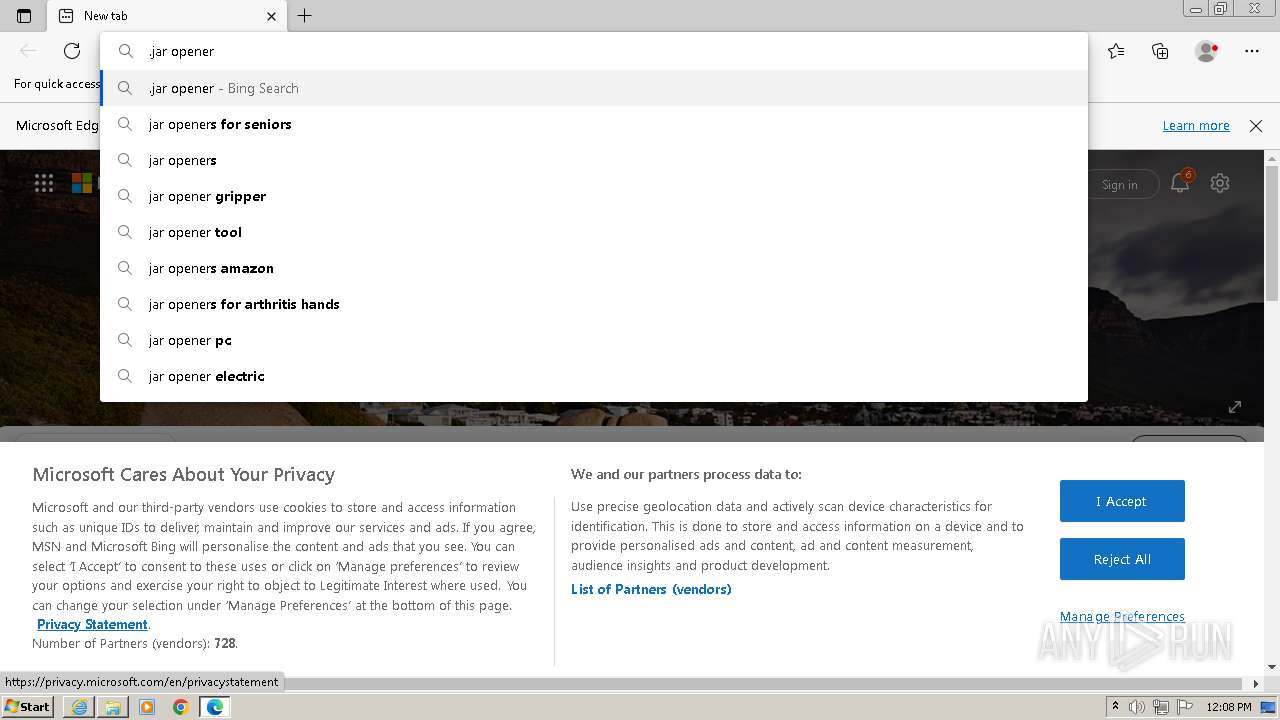
Task: Open the app launcher grid icon
Action: point(44,183)
